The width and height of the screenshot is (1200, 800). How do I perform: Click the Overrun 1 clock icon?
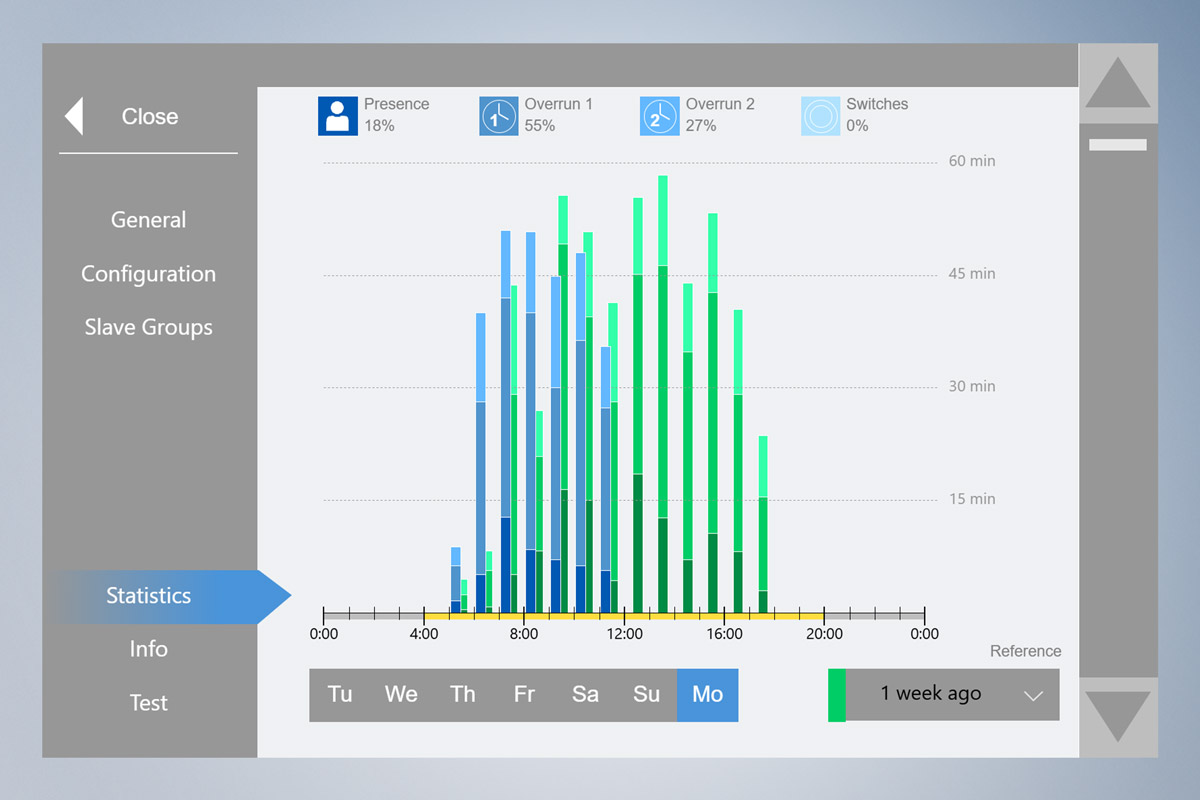click(499, 116)
